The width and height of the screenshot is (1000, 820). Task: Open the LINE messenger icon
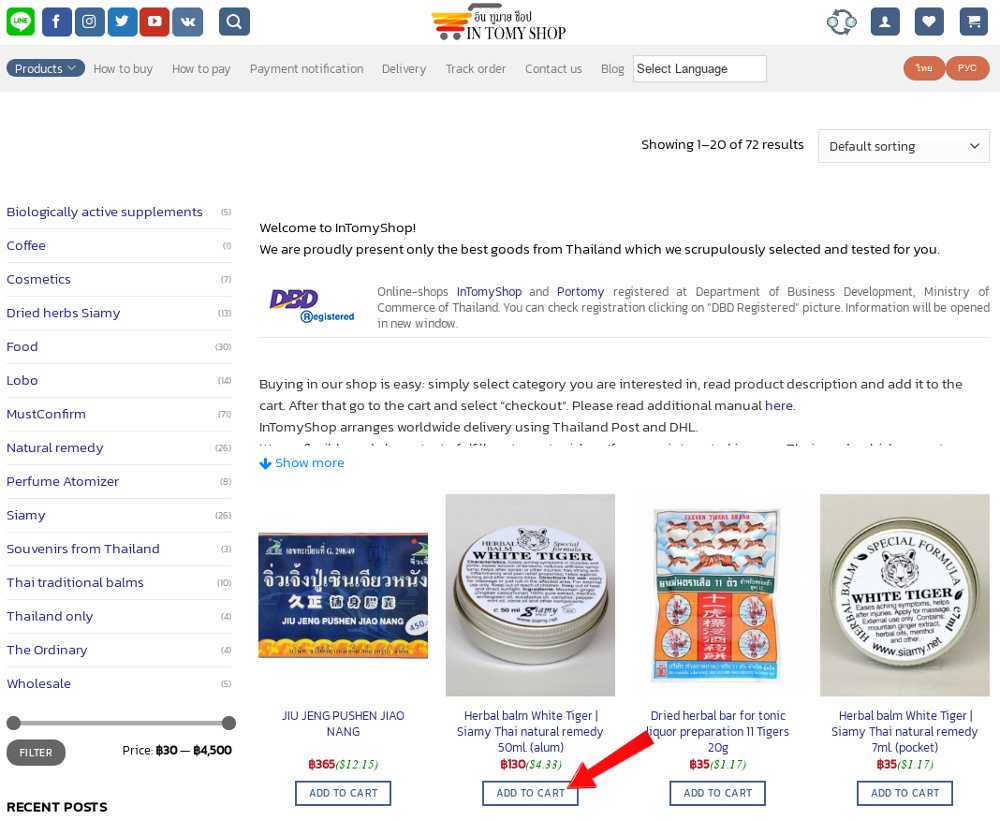pyautogui.click(x=20, y=22)
